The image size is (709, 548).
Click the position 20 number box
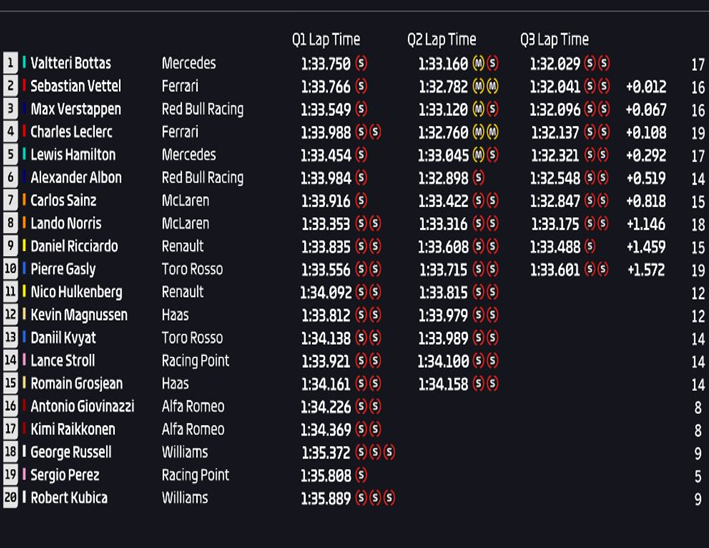(x=11, y=498)
